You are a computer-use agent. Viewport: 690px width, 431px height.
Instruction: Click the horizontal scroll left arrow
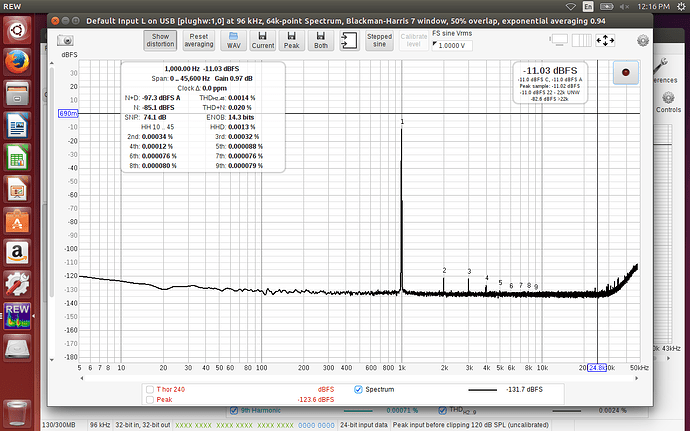[82, 378]
